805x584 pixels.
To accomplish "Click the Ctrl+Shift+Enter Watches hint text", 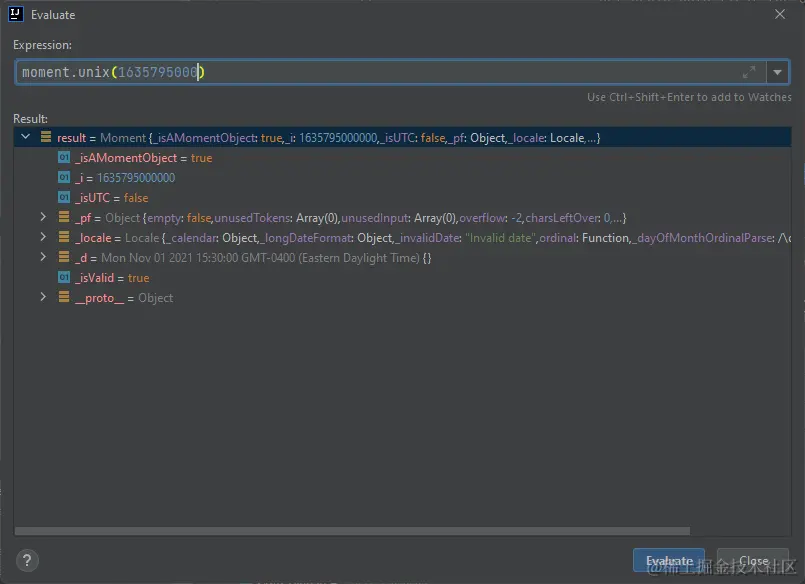I will click(x=689, y=97).
